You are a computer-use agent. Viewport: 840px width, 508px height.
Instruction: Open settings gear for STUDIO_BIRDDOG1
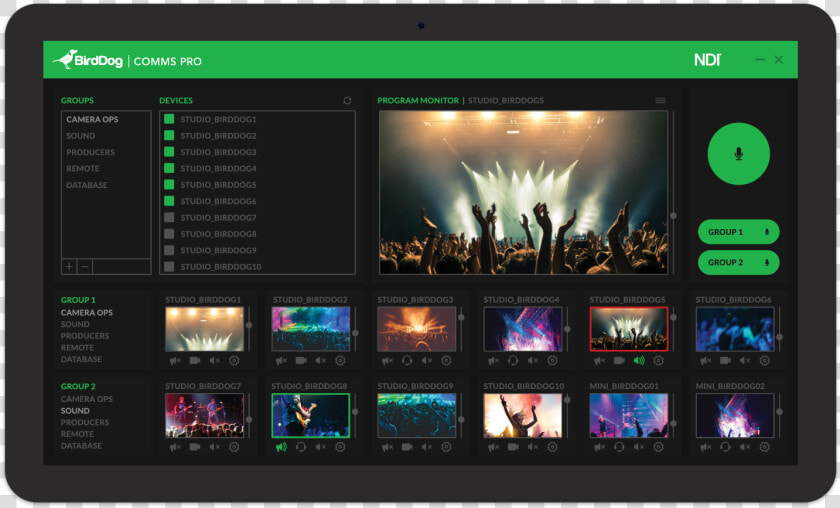(x=234, y=361)
